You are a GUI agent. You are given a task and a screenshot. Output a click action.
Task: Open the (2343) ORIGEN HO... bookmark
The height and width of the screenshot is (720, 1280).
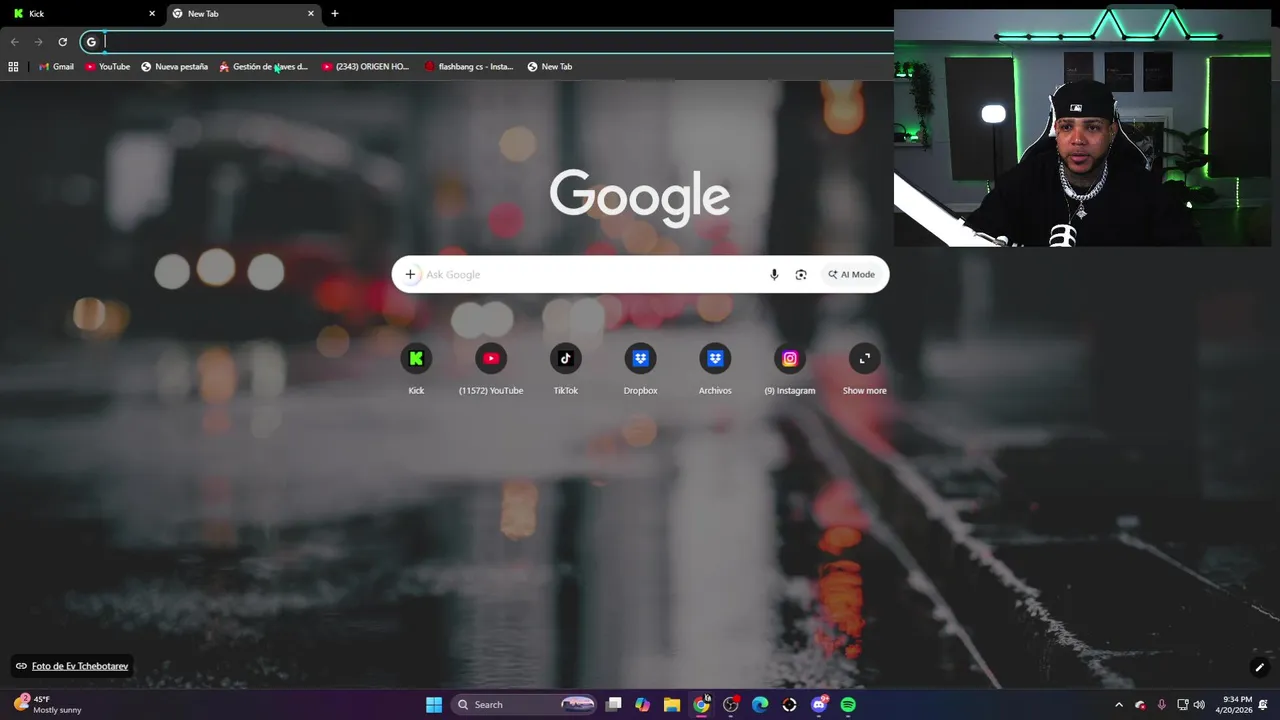(x=365, y=67)
